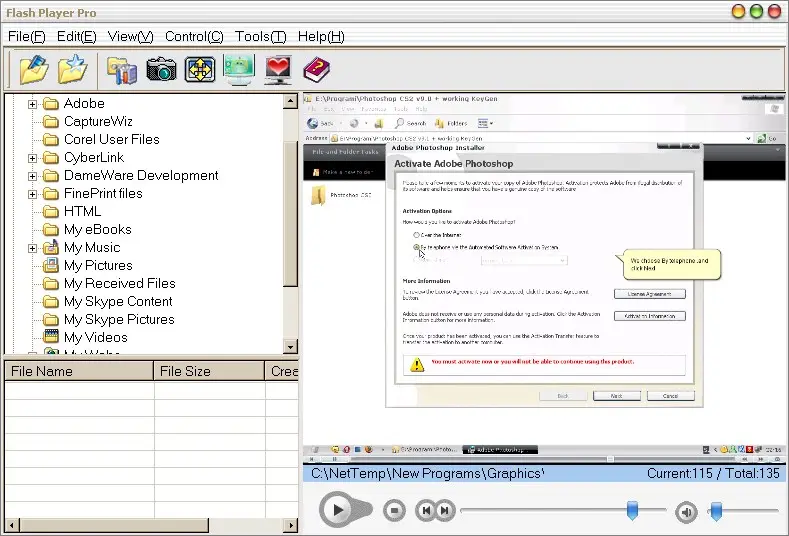Select 'Over the Internet' radio in video

point(416,235)
